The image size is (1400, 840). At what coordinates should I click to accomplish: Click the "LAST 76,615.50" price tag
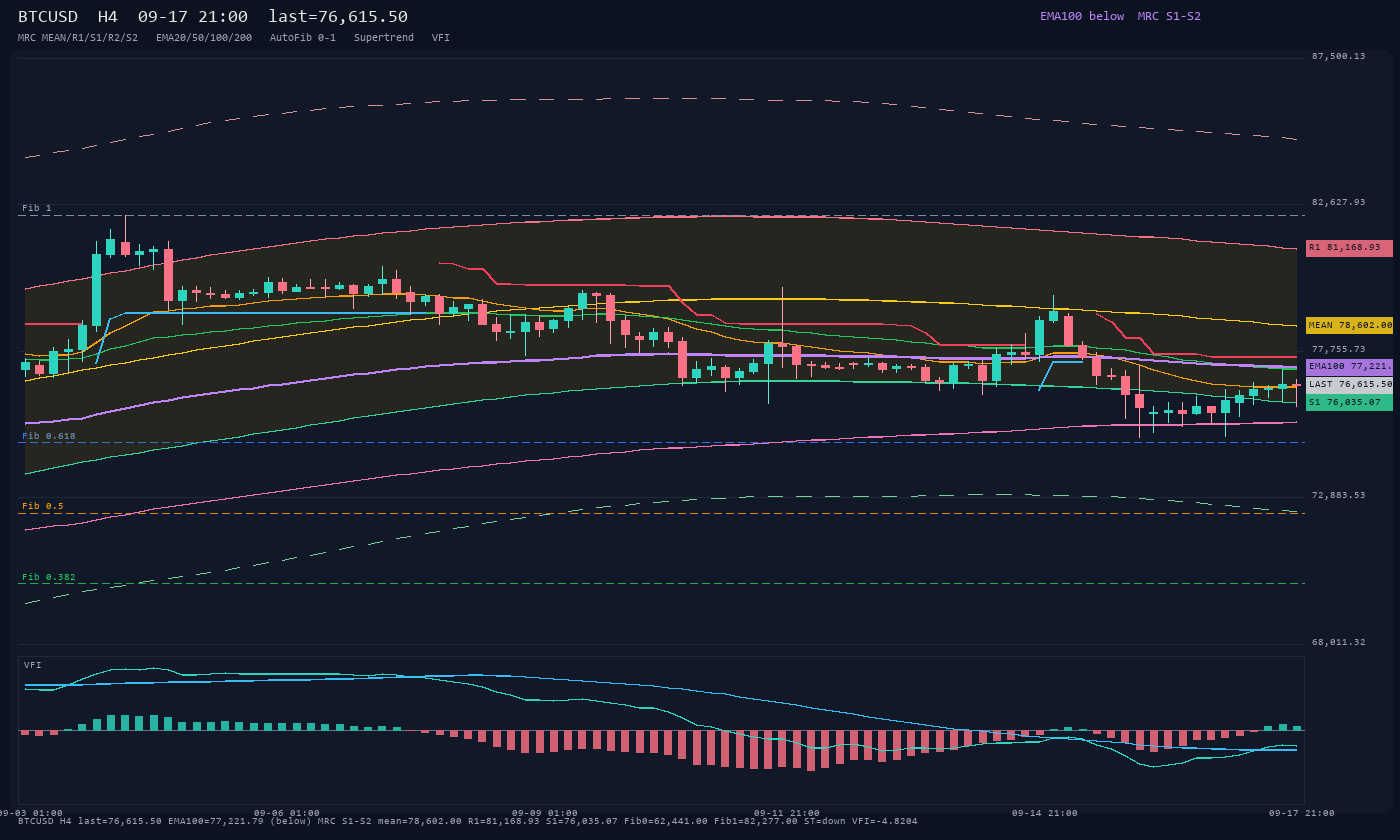click(x=1349, y=384)
